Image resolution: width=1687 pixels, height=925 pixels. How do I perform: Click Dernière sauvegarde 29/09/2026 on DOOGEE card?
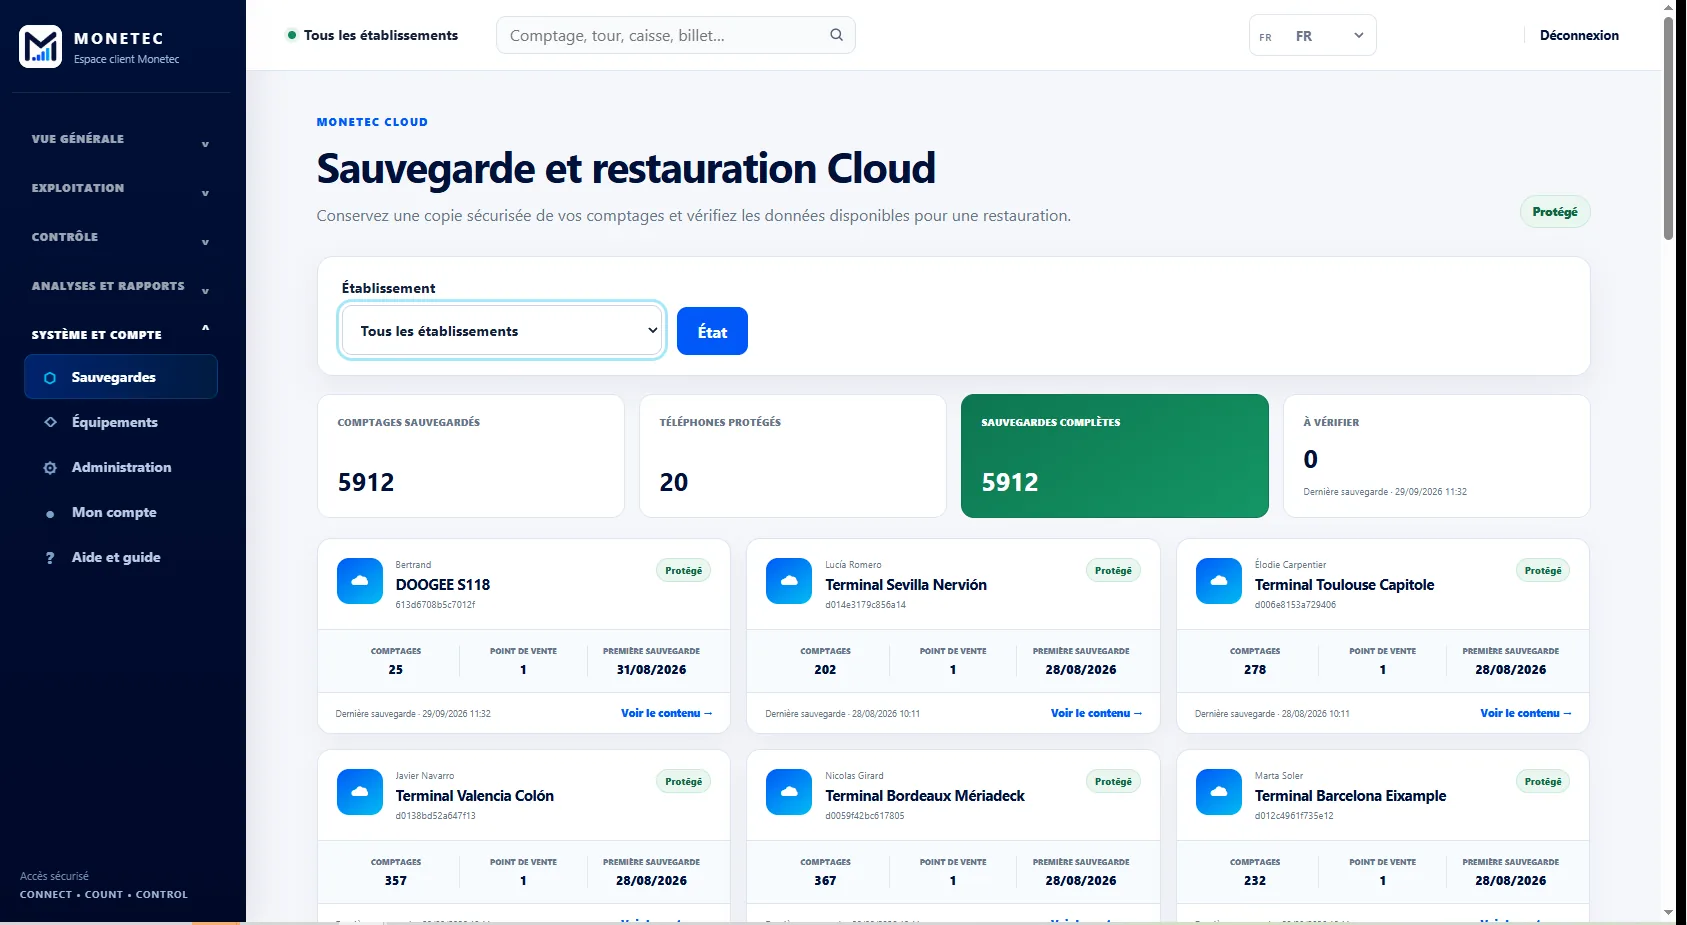pyautogui.click(x=413, y=714)
